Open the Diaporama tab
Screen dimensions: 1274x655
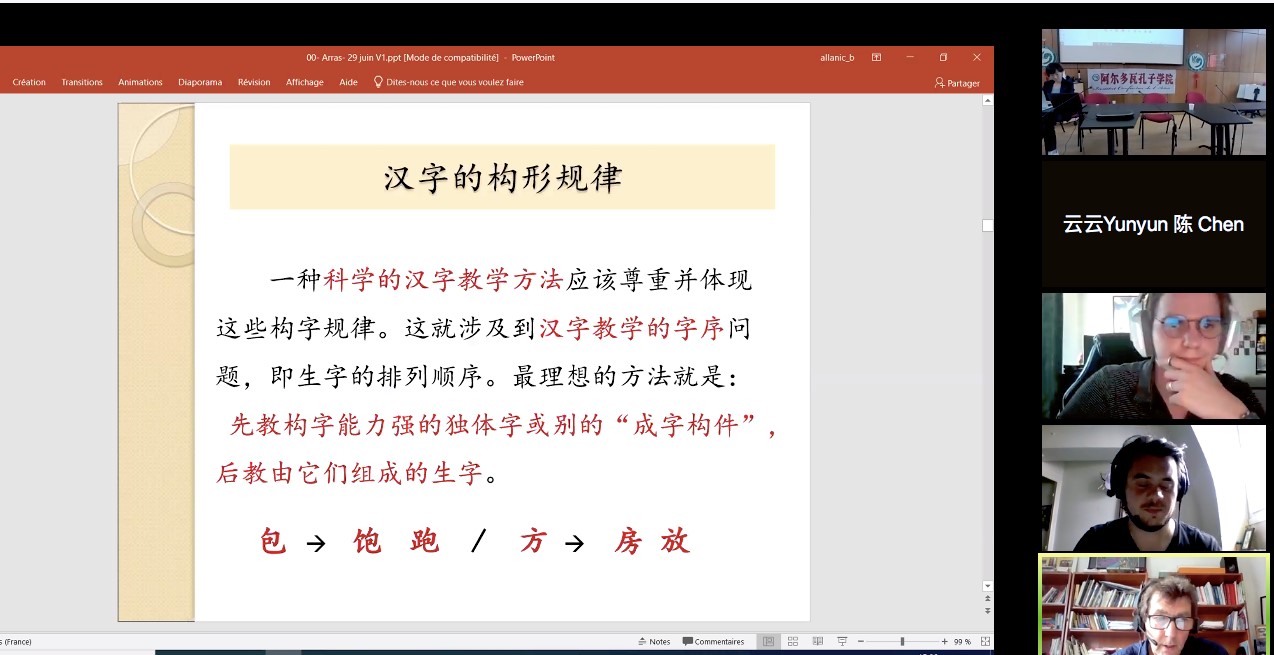coord(200,82)
